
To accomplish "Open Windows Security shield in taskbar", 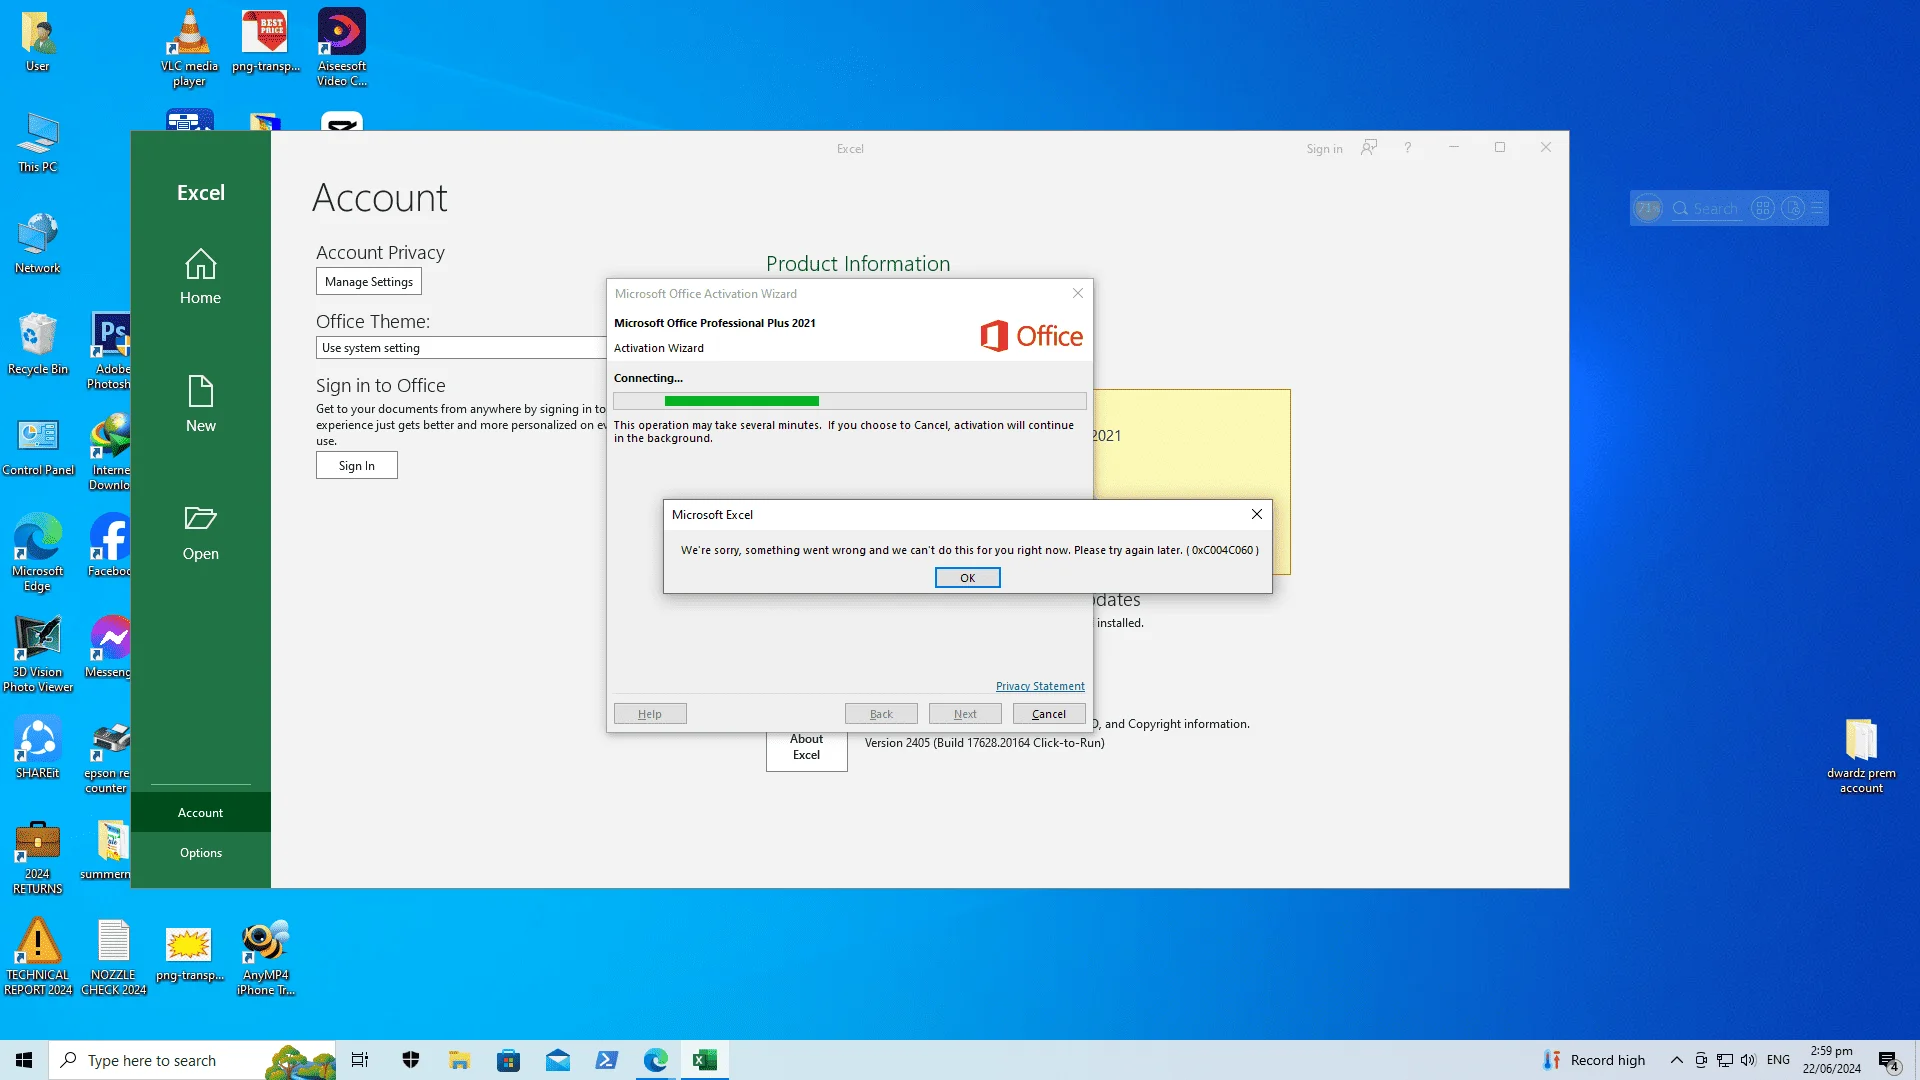I will pos(411,1060).
